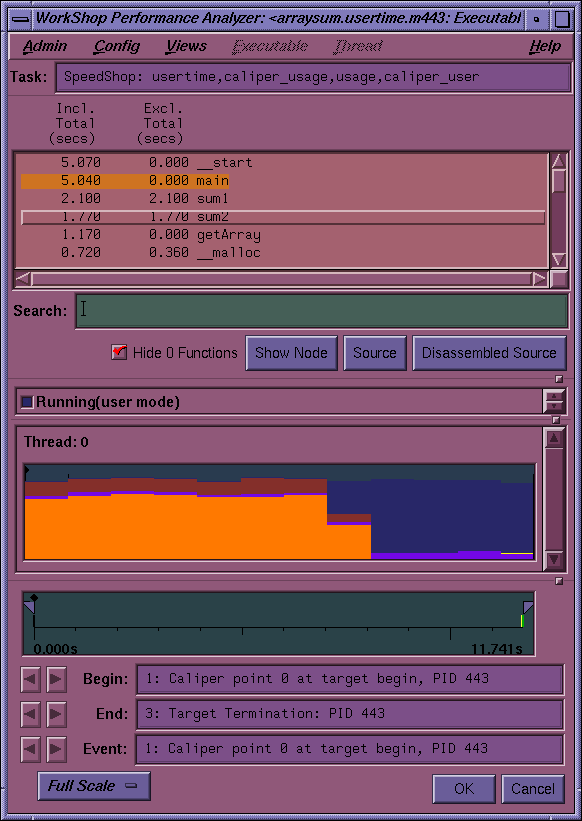Step Event to previous event
Image resolution: width=582 pixels, height=821 pixels.
coord(30,749)
